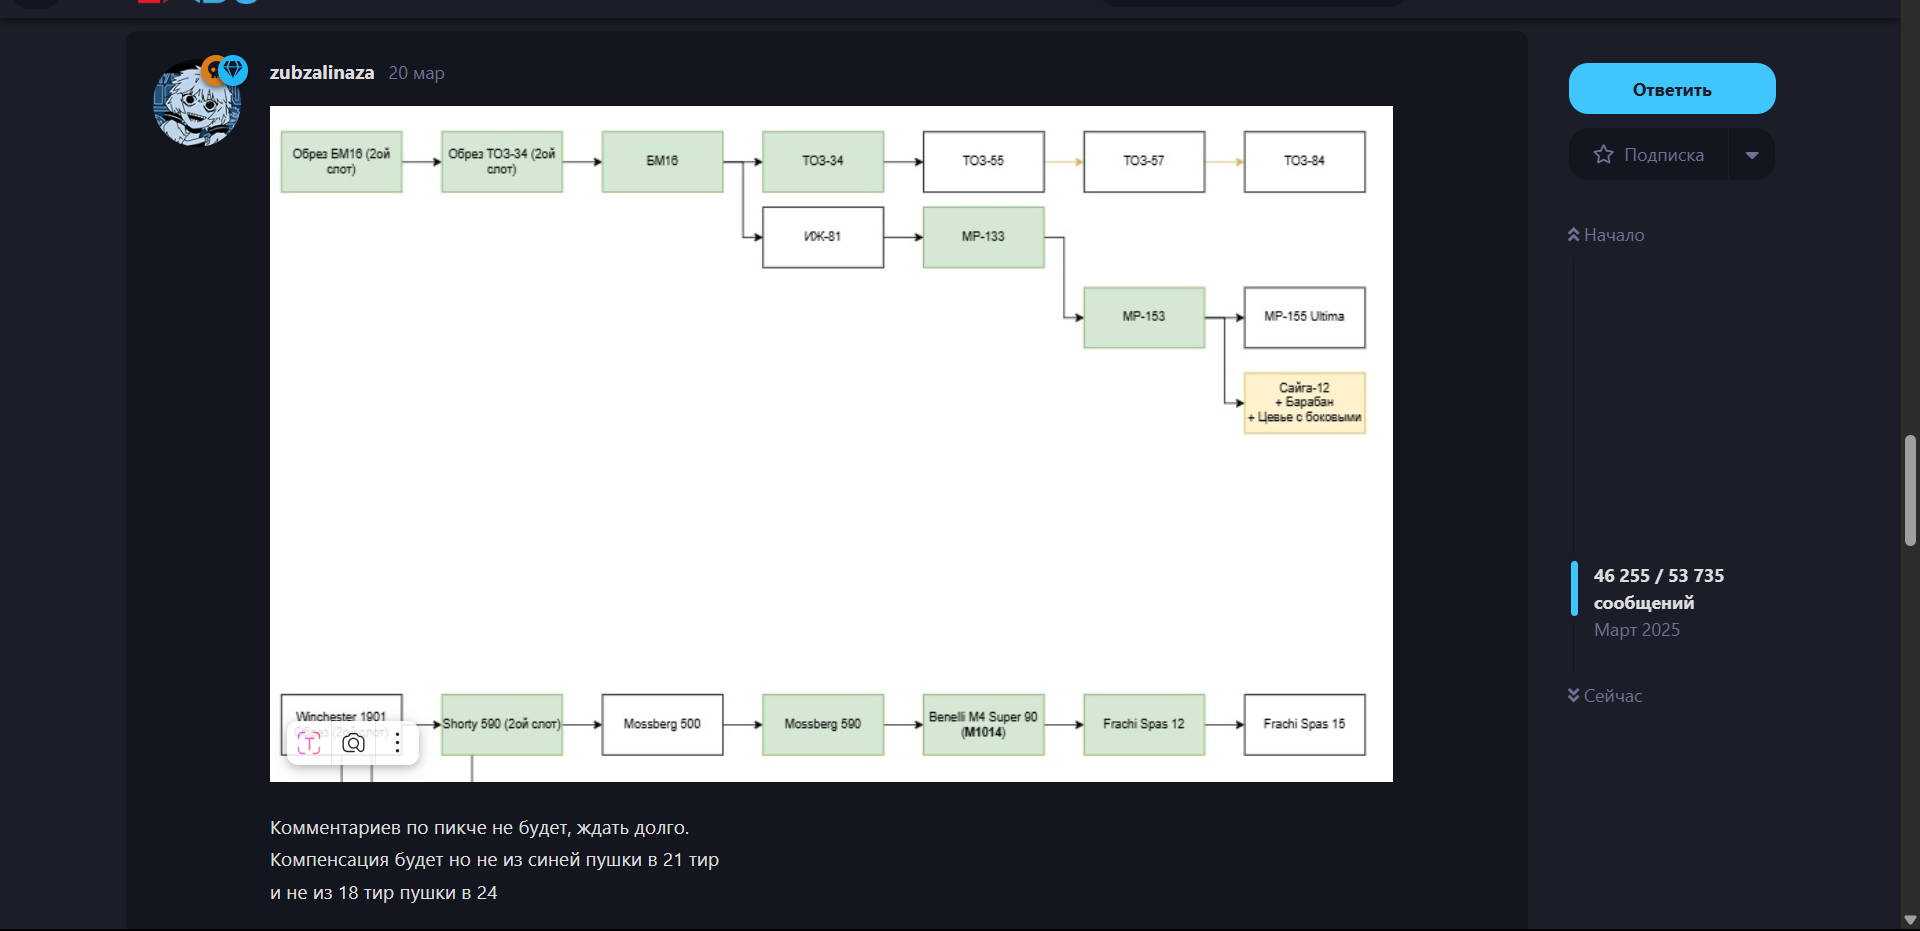The image size is (1920, 931).
Task: Click 'Shorty 590 (2ой слот)' box
Action: (x=502, y=725)
